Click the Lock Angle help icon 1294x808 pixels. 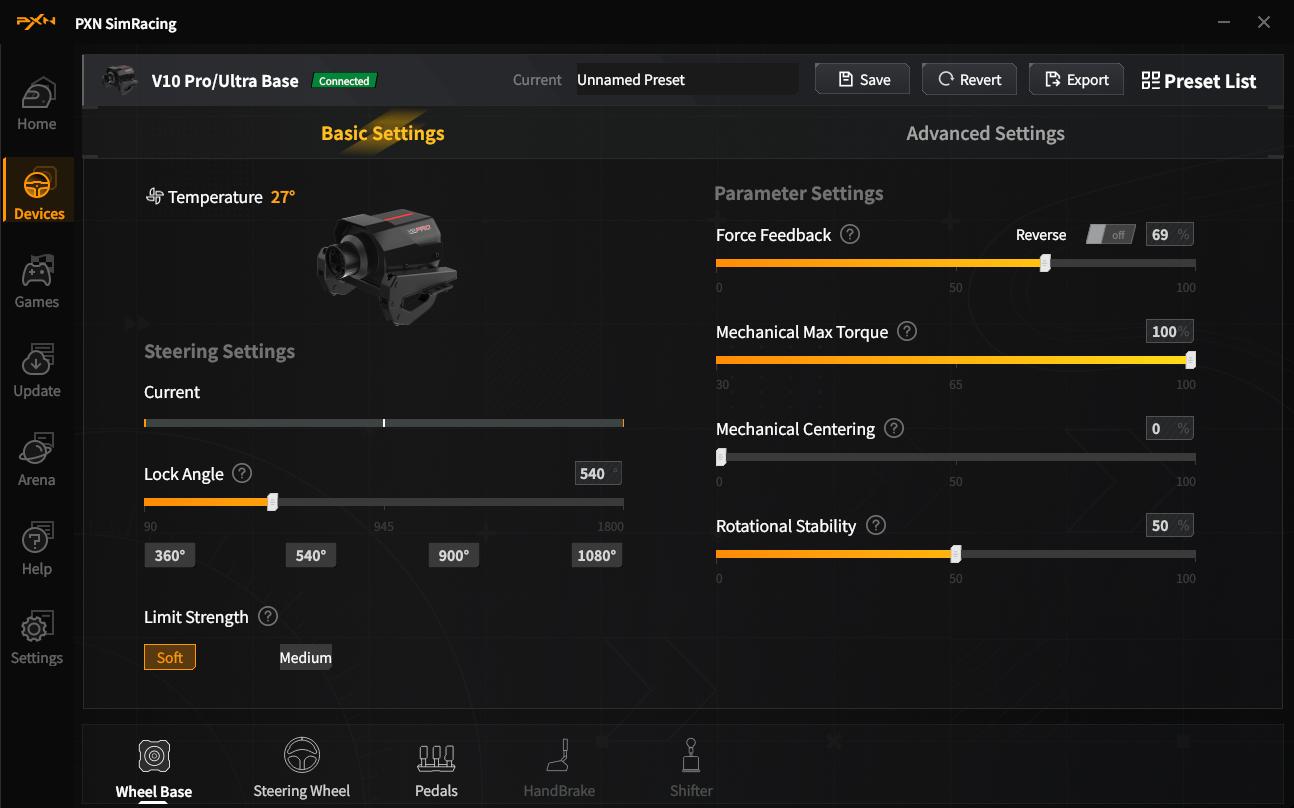pyautogui.click(x=241, y=473)
